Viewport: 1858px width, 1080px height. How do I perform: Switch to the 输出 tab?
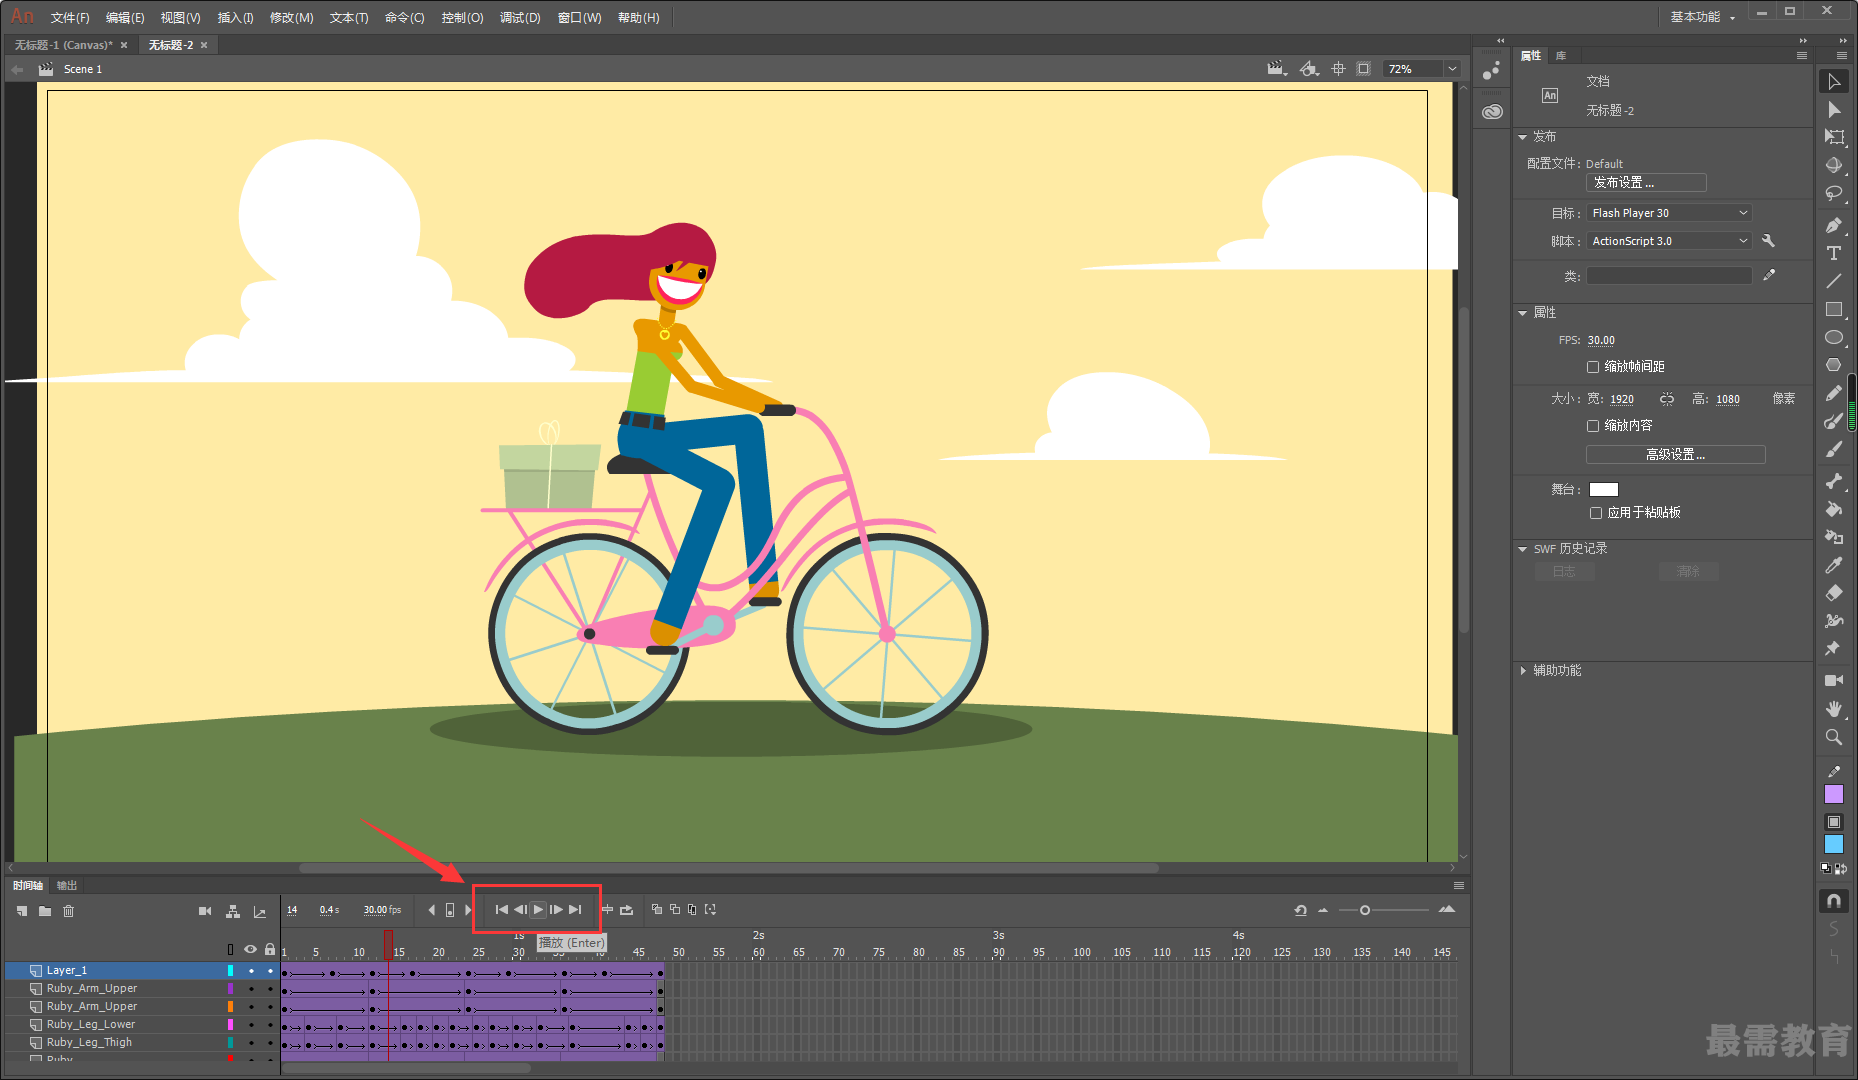coord(67,886)
